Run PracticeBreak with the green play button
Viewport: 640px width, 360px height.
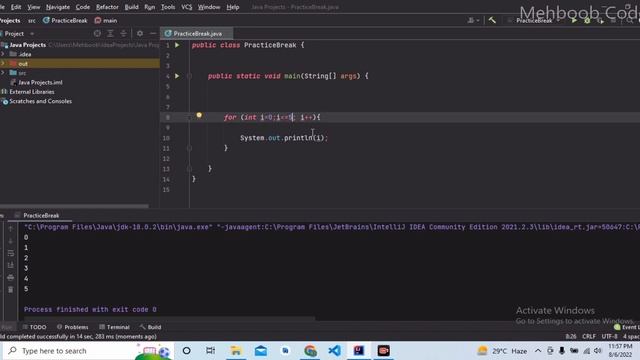[x=574, y=20]
